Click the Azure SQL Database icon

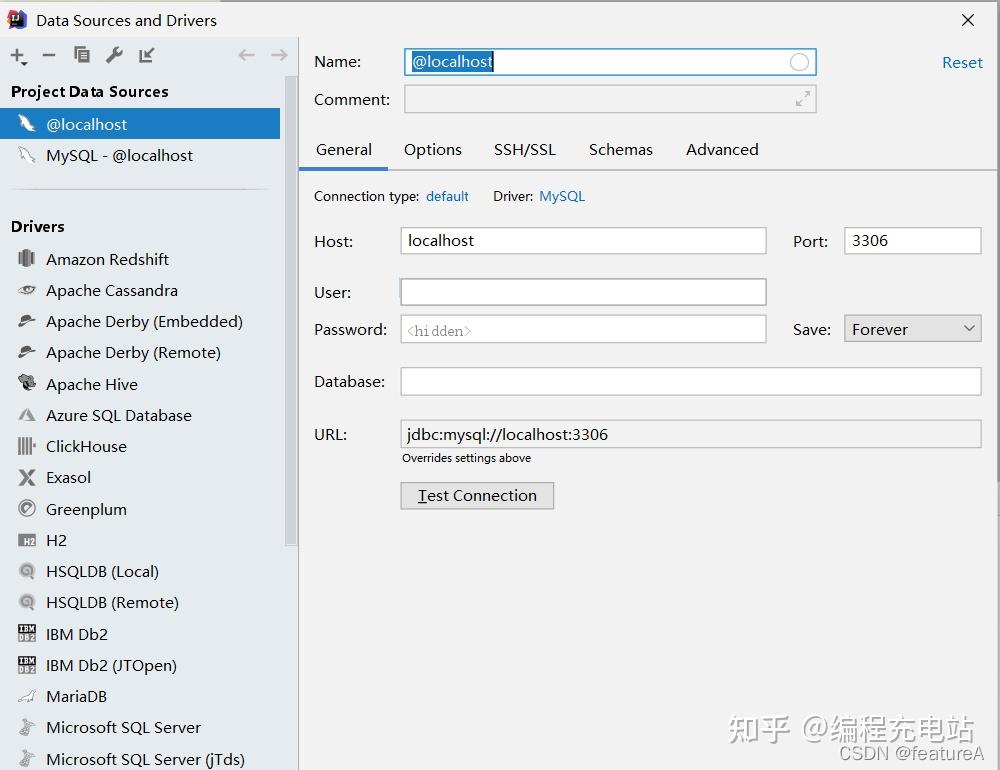pos(27,415)
